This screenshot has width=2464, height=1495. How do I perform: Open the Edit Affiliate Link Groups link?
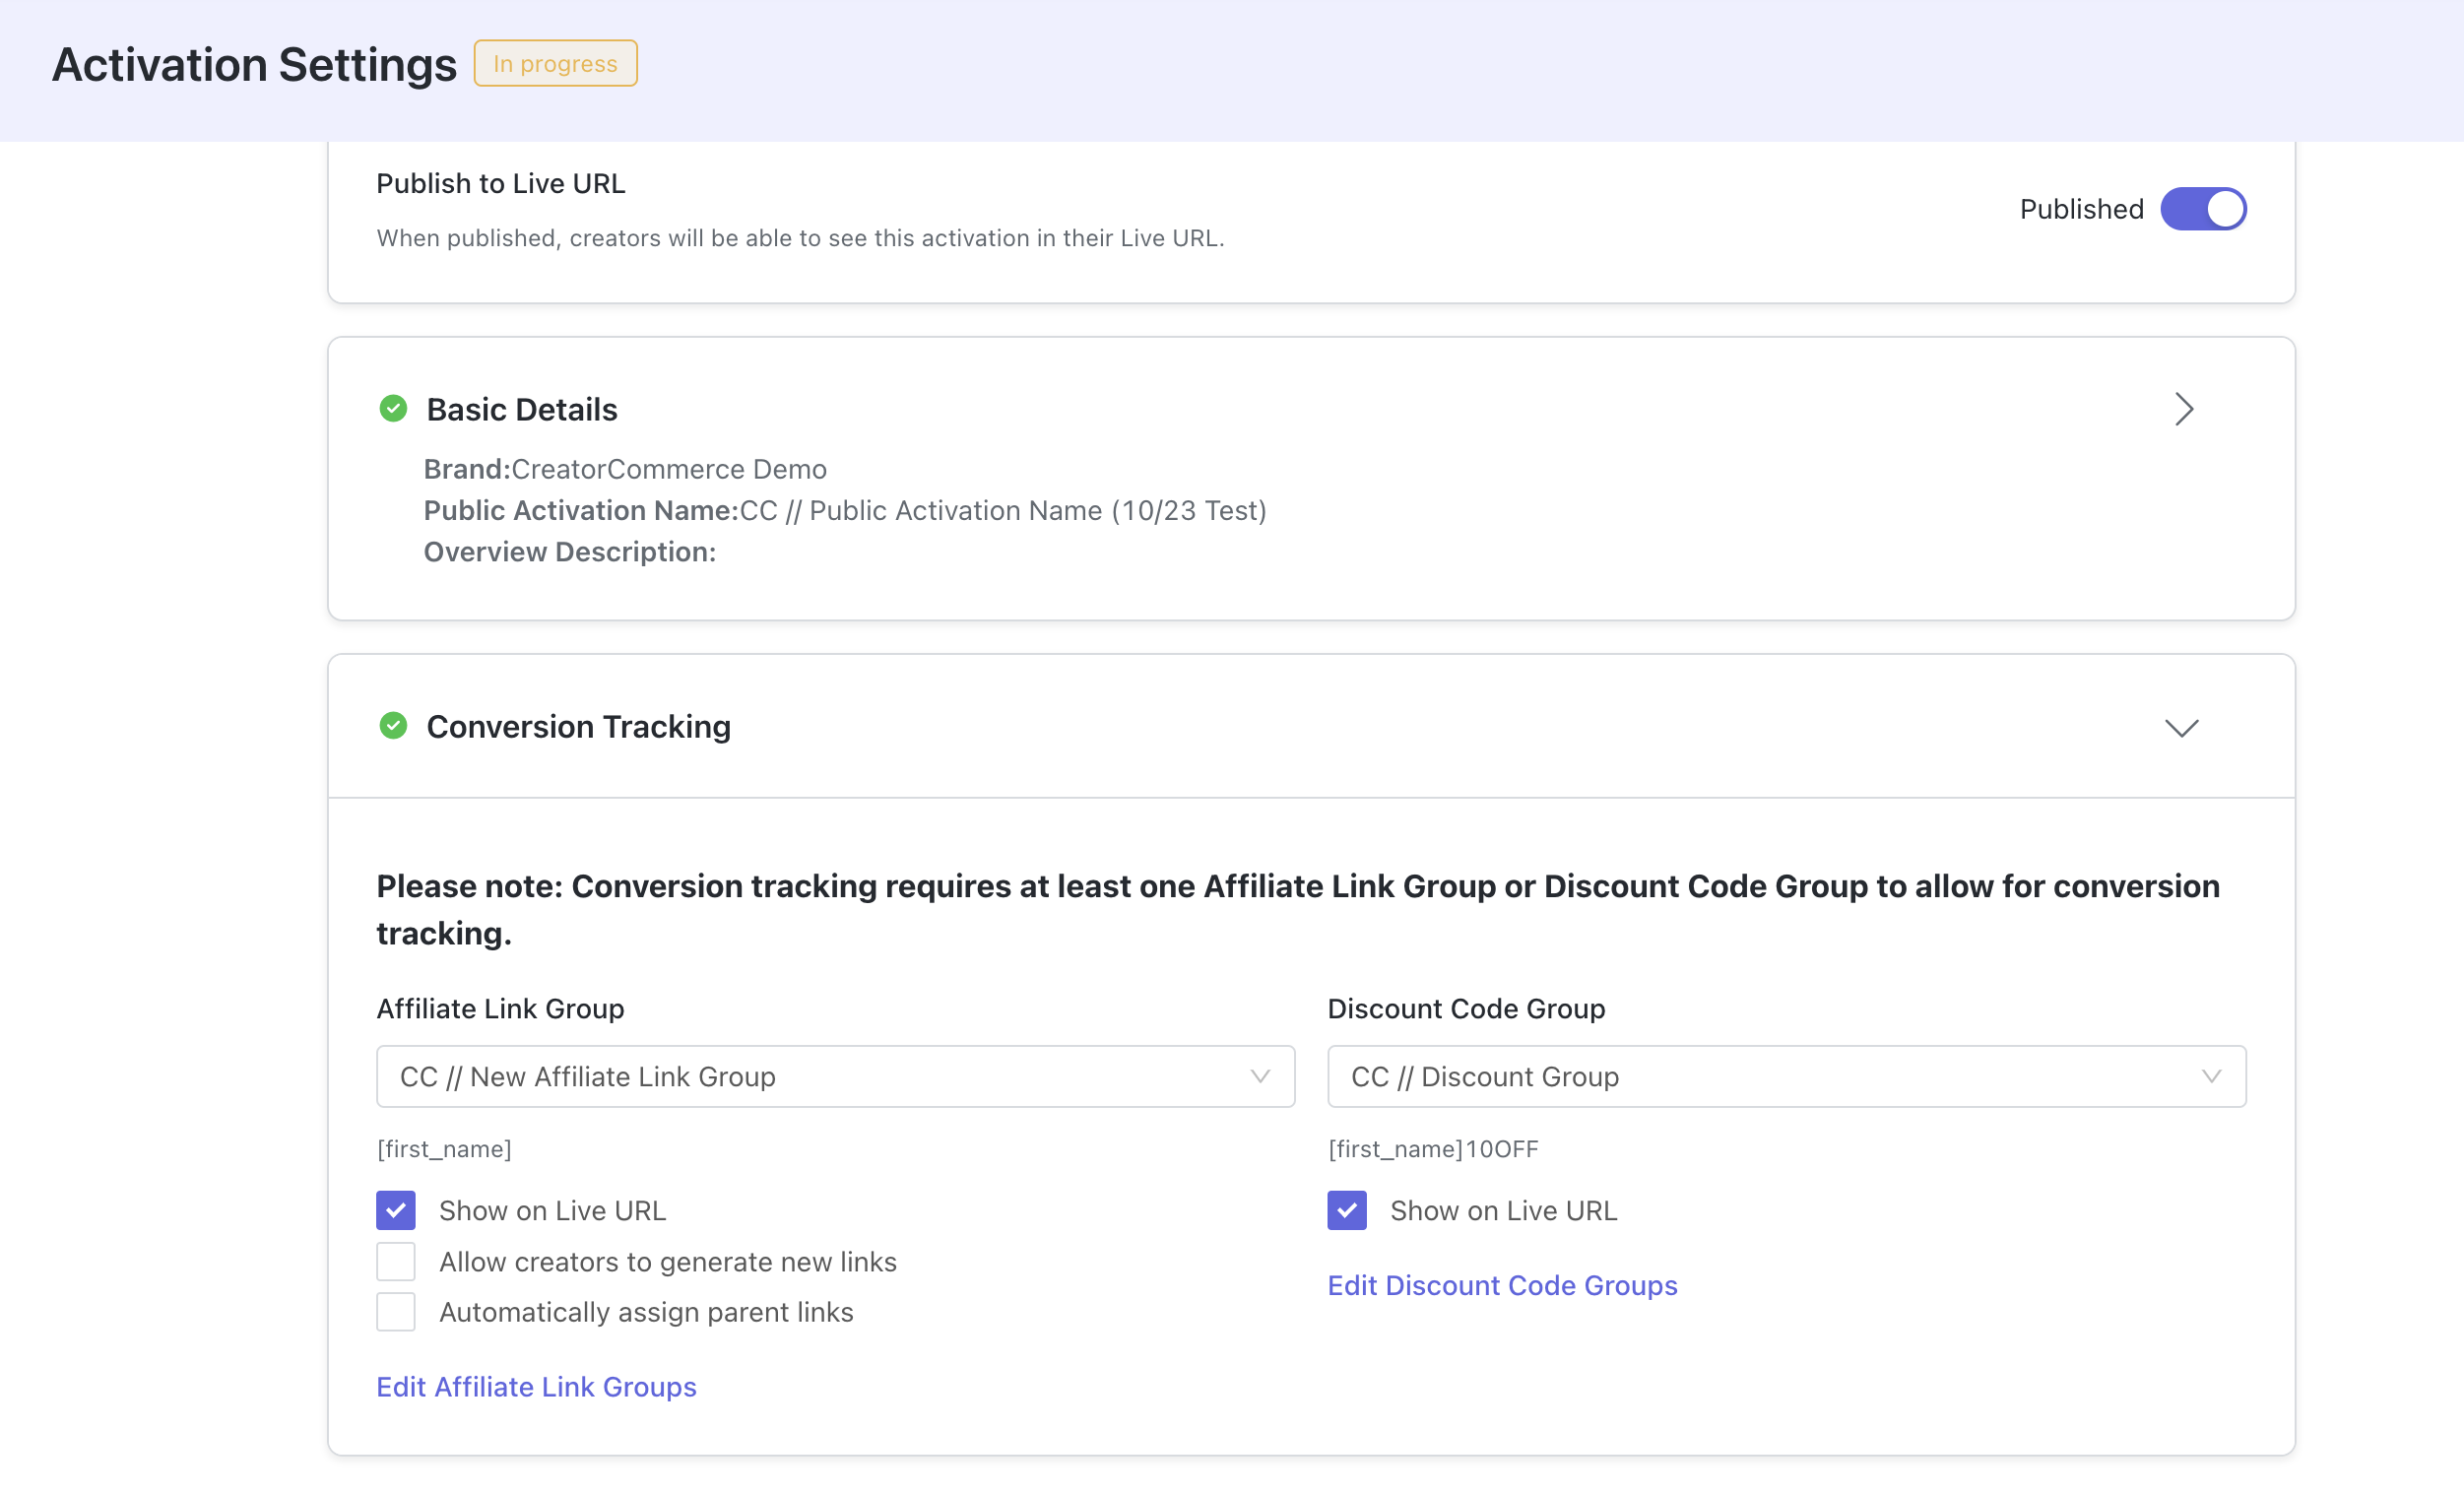pos(536,1387)
